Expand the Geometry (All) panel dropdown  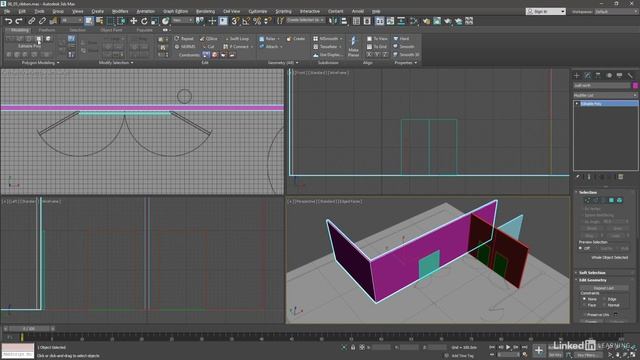coord(283,62)
